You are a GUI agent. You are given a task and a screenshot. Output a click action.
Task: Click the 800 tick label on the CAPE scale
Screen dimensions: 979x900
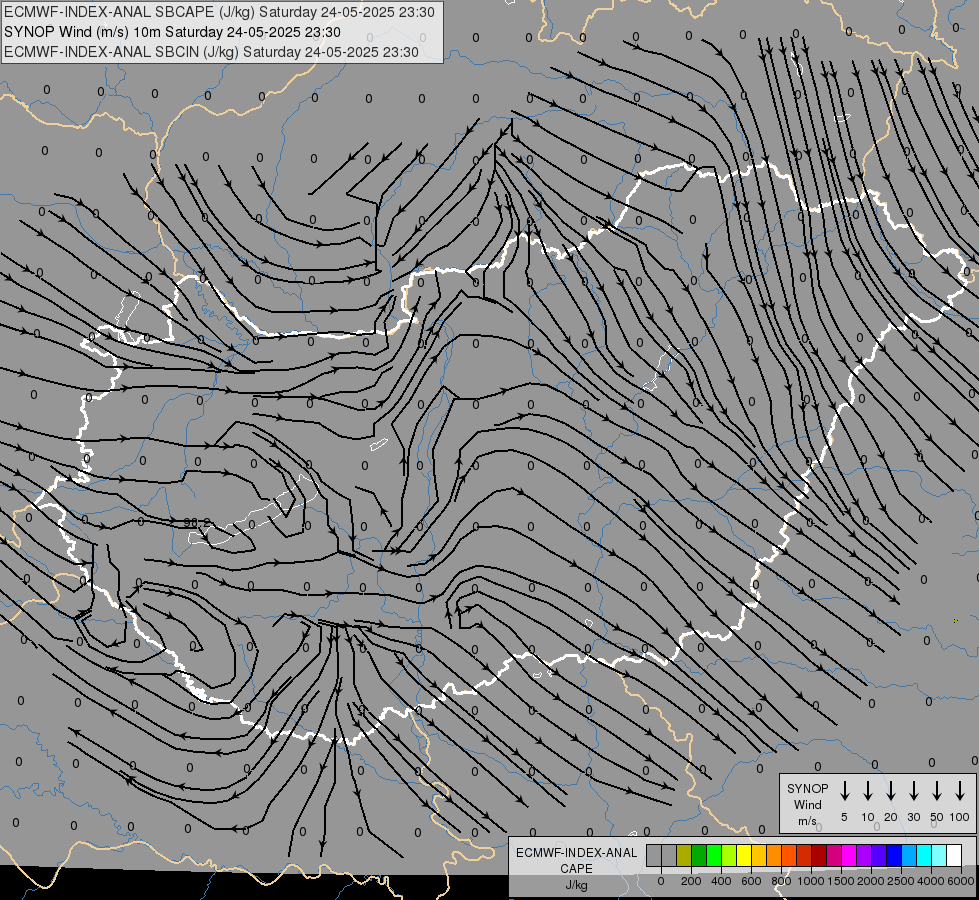point(781,881)
